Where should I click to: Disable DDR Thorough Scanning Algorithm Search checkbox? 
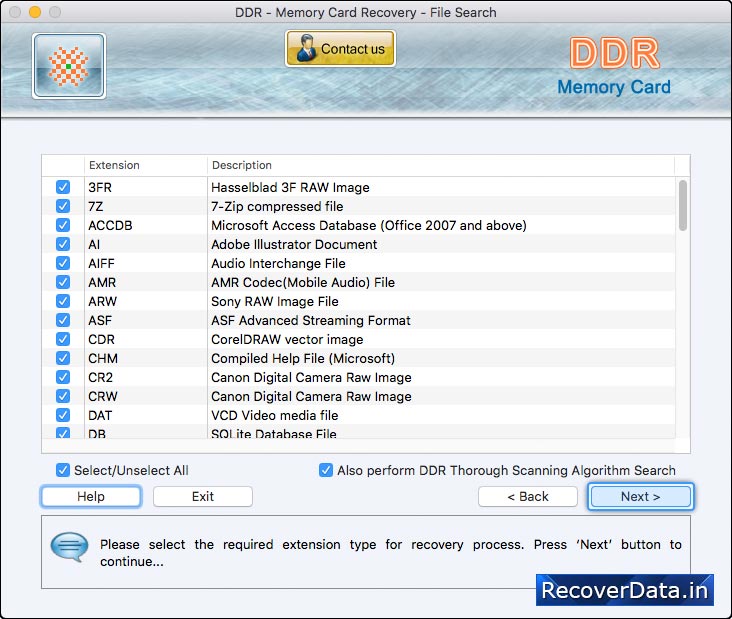(326, 470)
